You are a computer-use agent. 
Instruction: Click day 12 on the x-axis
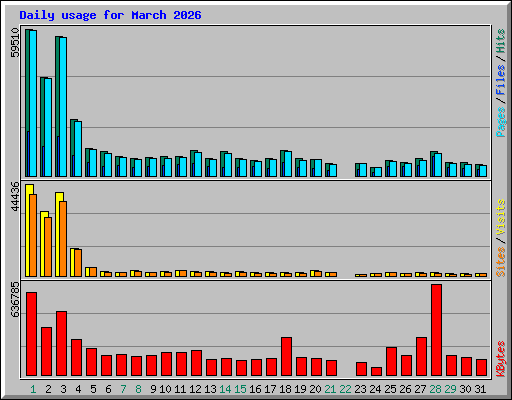(195, 389)
